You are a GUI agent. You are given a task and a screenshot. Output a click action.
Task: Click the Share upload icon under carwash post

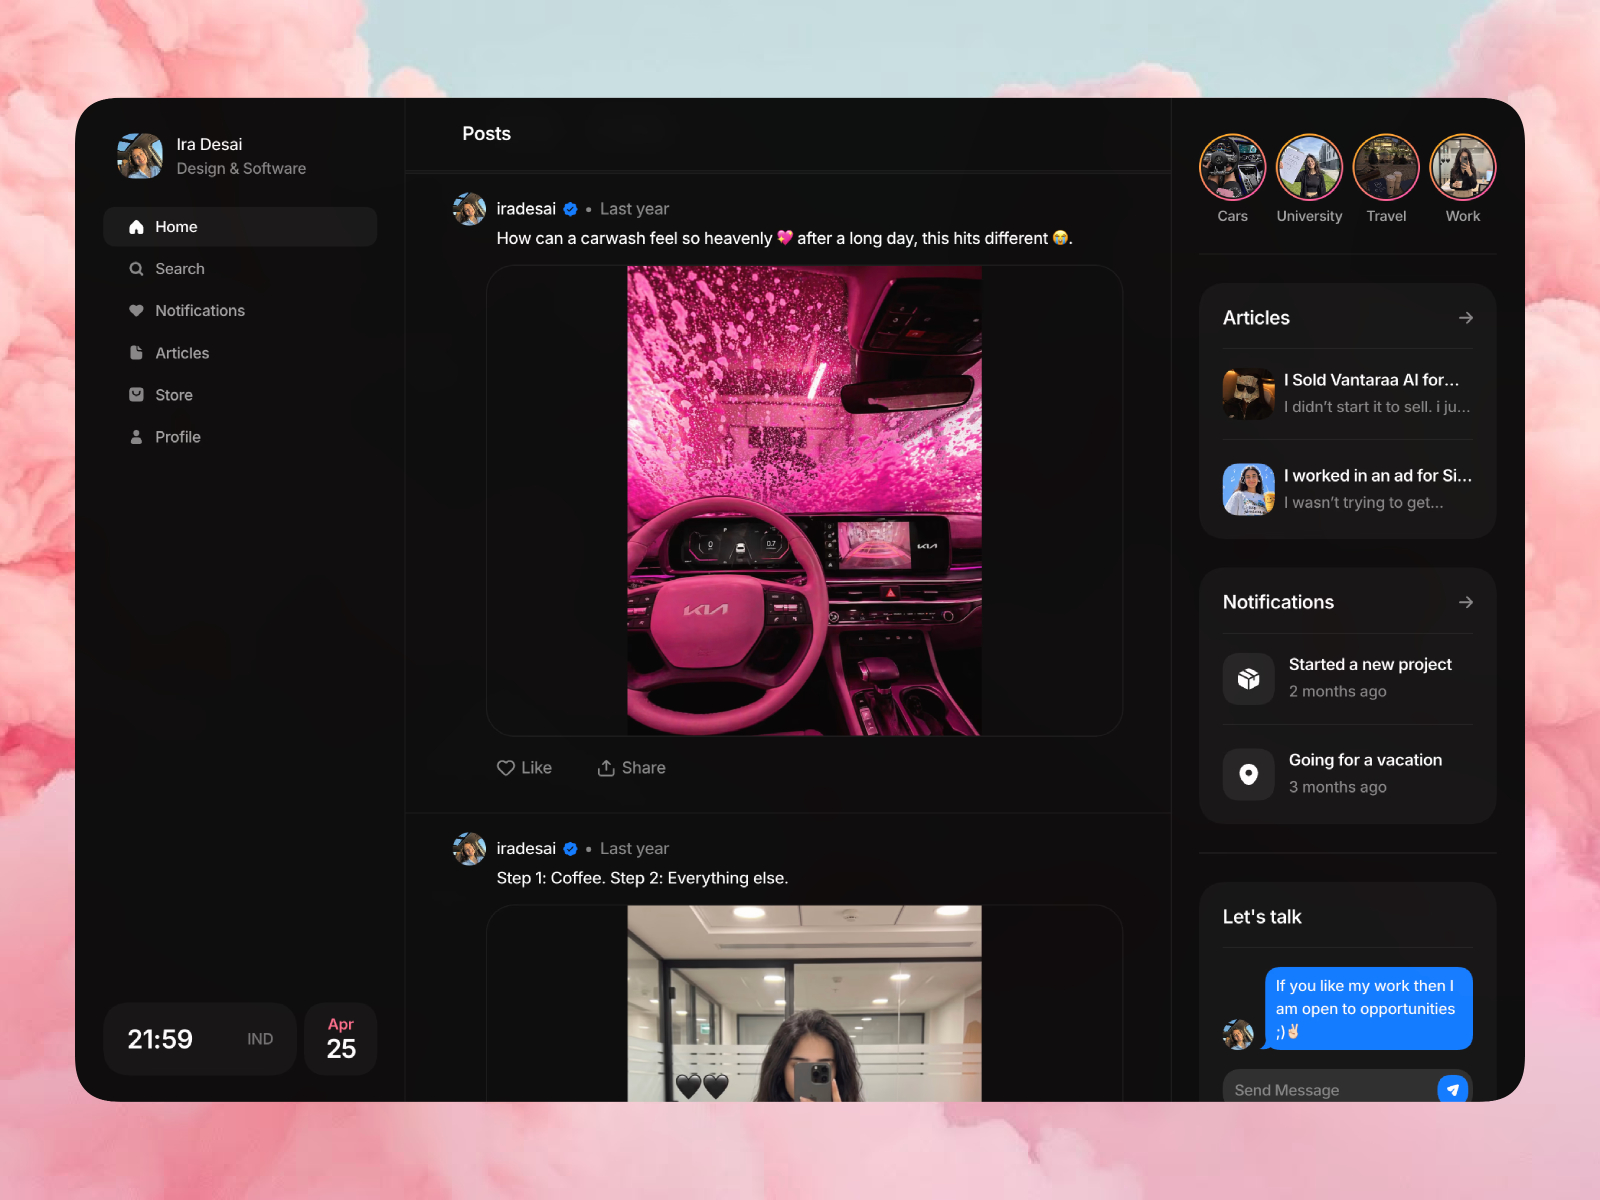(x=606, y=768)
